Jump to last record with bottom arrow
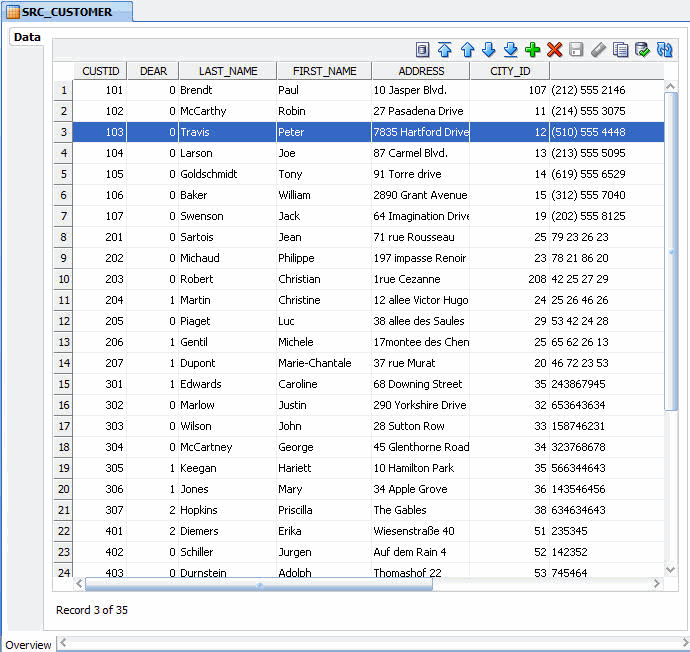The height and width of the screenshot is (652, 690). (x=510, y=50)
